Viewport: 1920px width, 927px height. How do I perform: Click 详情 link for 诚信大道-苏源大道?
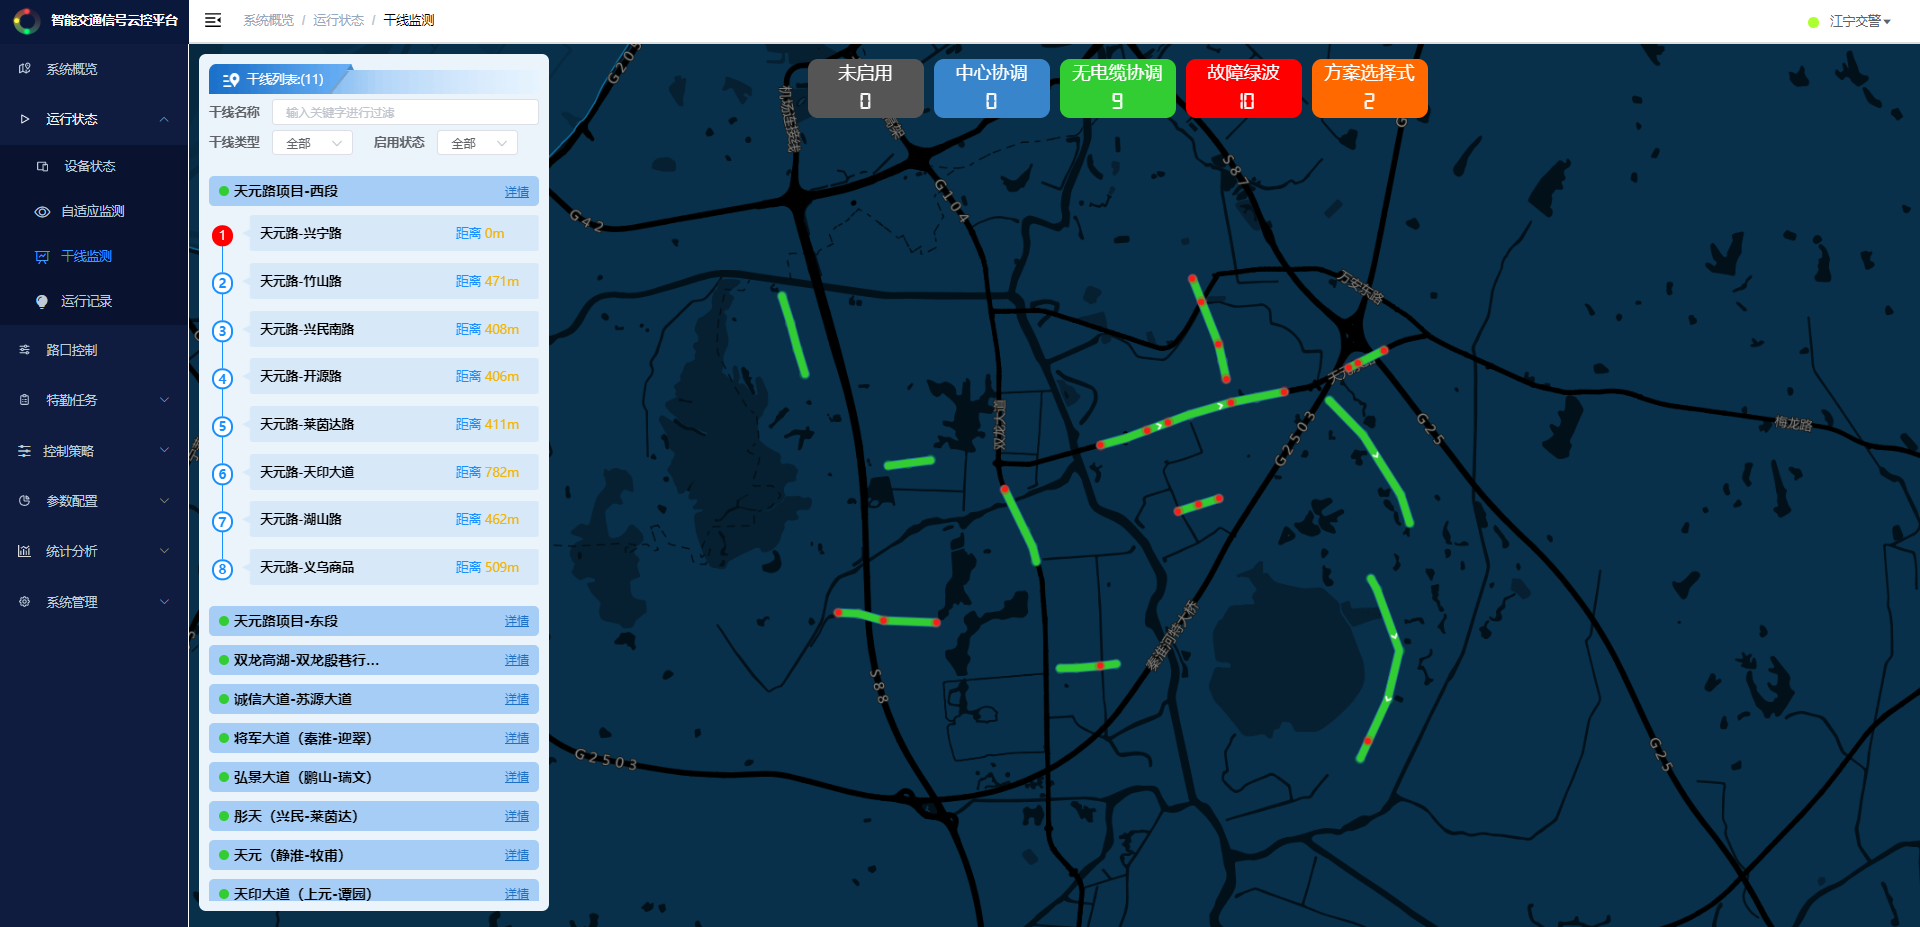click(517, 699)
